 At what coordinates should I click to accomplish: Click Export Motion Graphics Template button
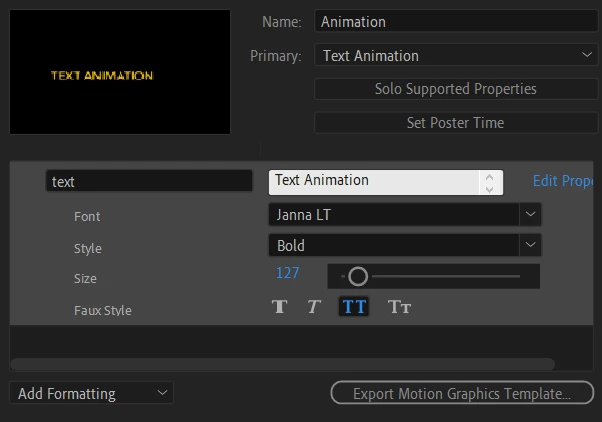(462, 393)
